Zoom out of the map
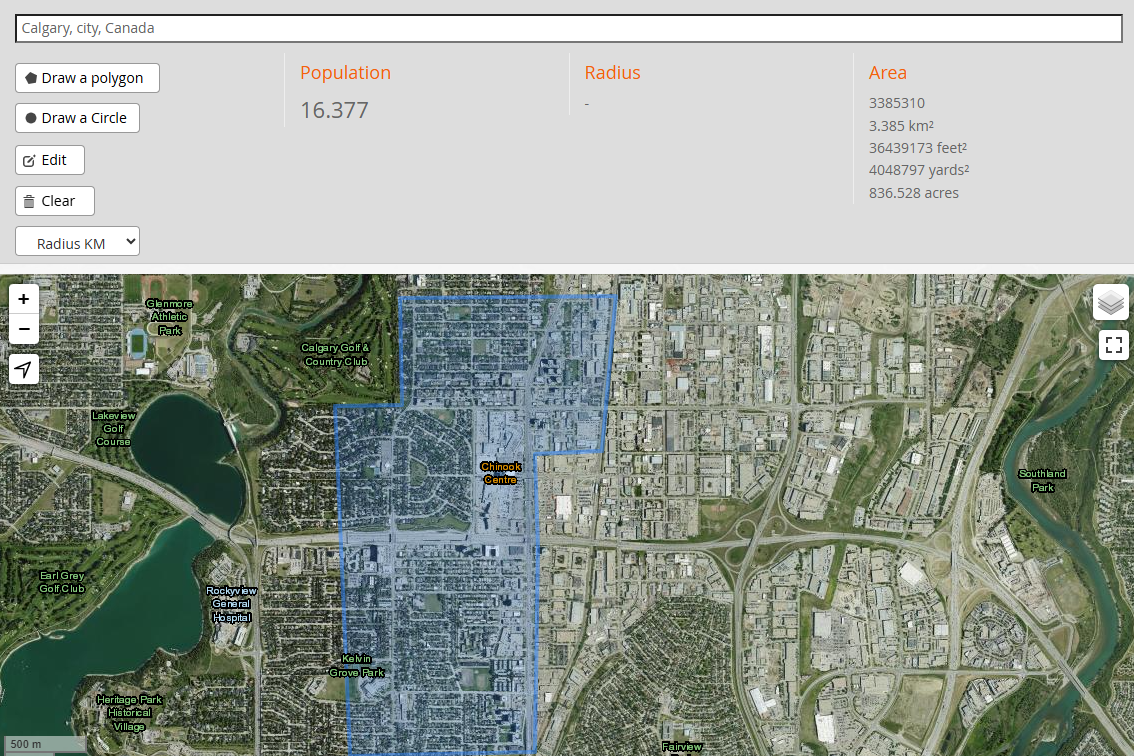The image size is (1134, 756). pyautogui.click(x=24, y=329)
